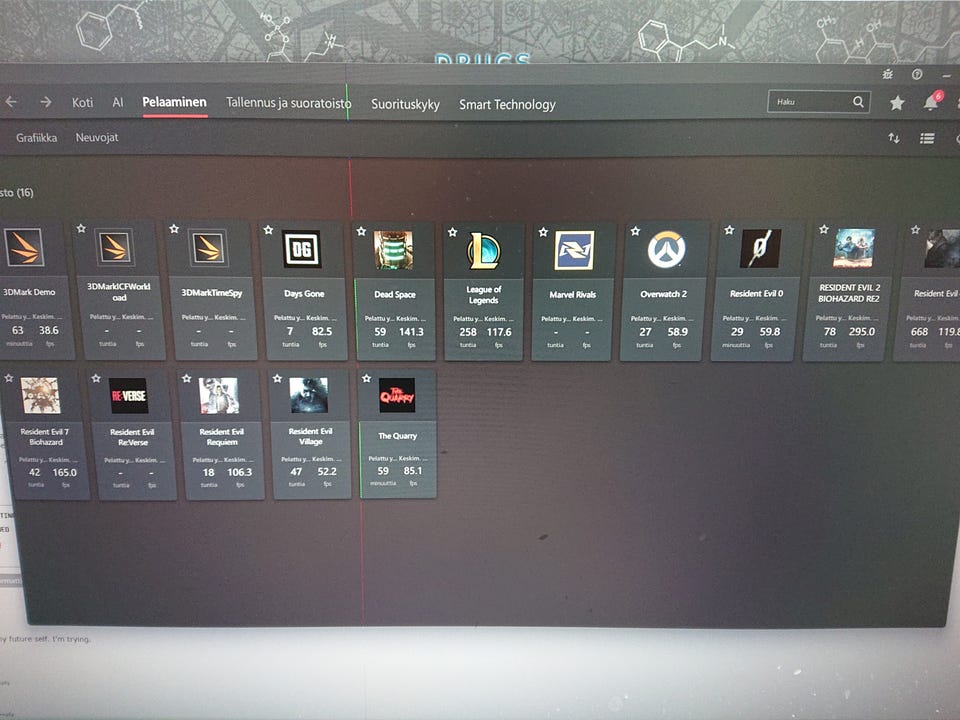Open 3DMarkICFWorkload game icon

[x=115, y=247]
